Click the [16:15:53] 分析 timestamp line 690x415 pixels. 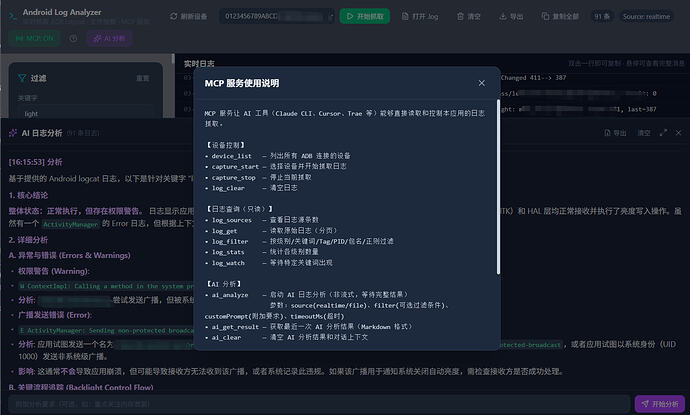pyautogui.click(x=36, y=162)
